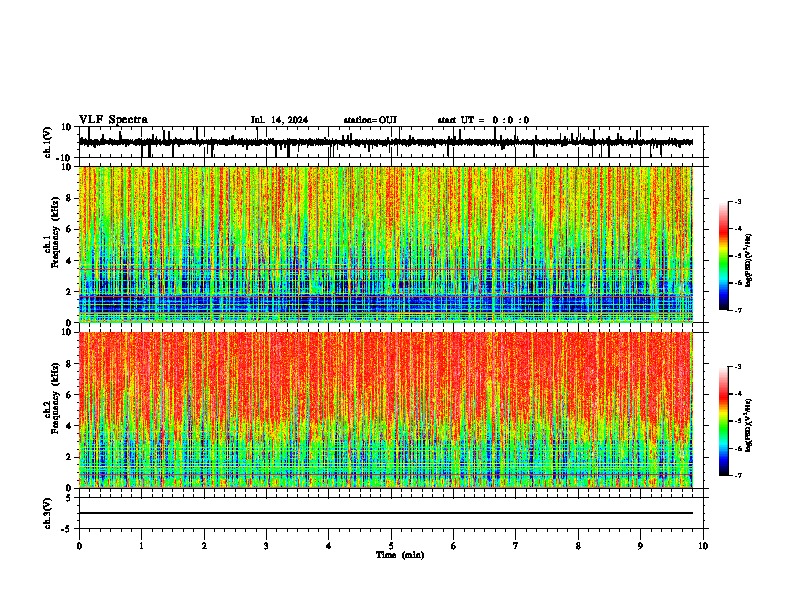Click the ch.1 color bar label '-3'

[x=737, y=202]
